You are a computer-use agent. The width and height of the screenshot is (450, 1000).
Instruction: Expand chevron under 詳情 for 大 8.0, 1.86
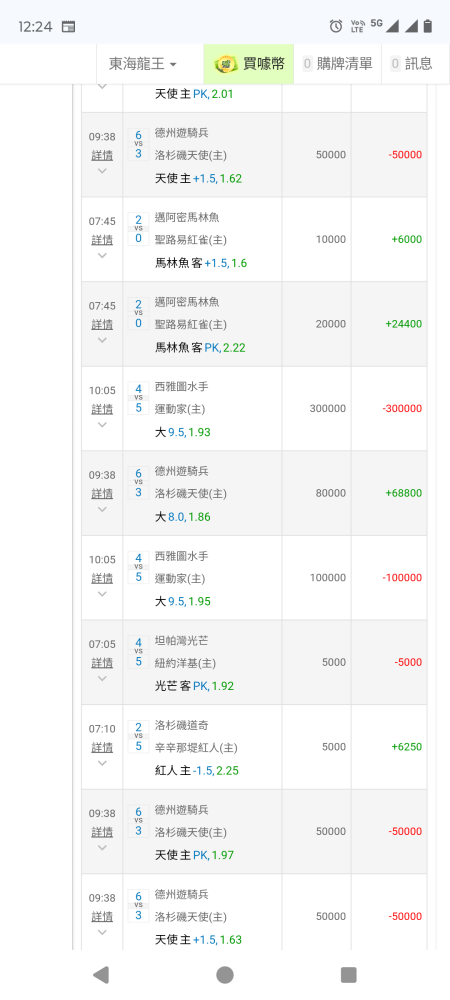pos(102,510)
